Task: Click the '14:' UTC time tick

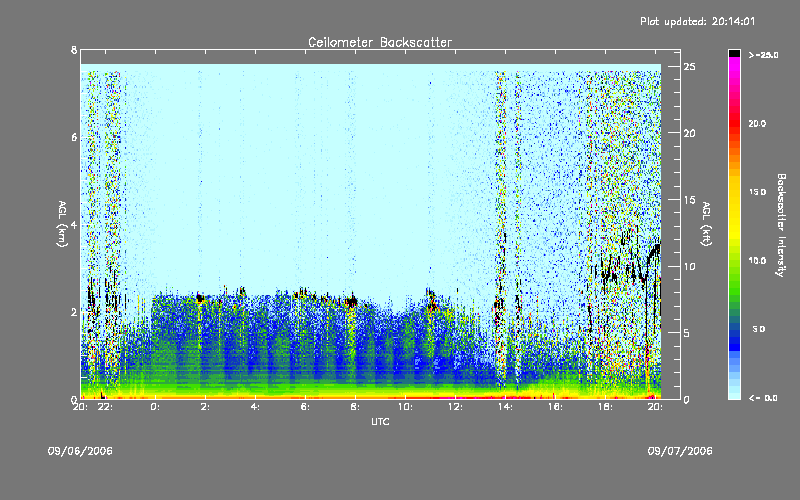Action: click(x=505, y=407)
